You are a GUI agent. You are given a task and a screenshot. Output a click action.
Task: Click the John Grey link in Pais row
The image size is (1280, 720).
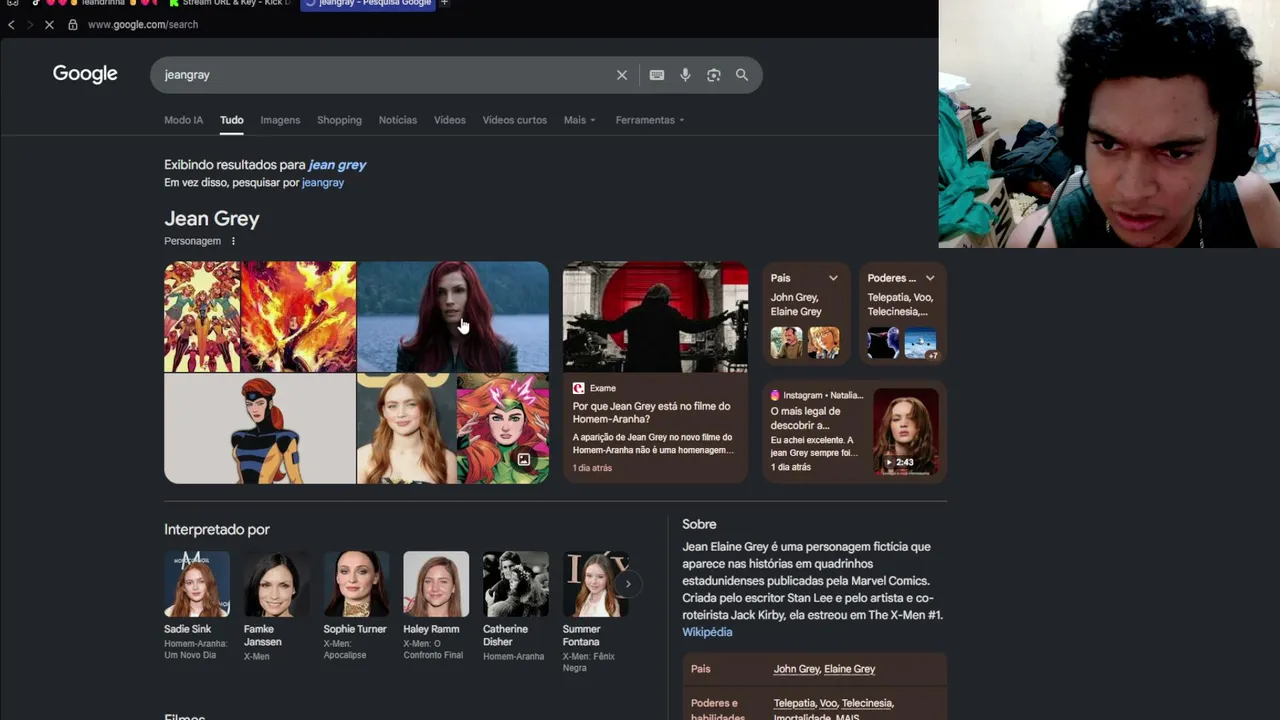796,669
